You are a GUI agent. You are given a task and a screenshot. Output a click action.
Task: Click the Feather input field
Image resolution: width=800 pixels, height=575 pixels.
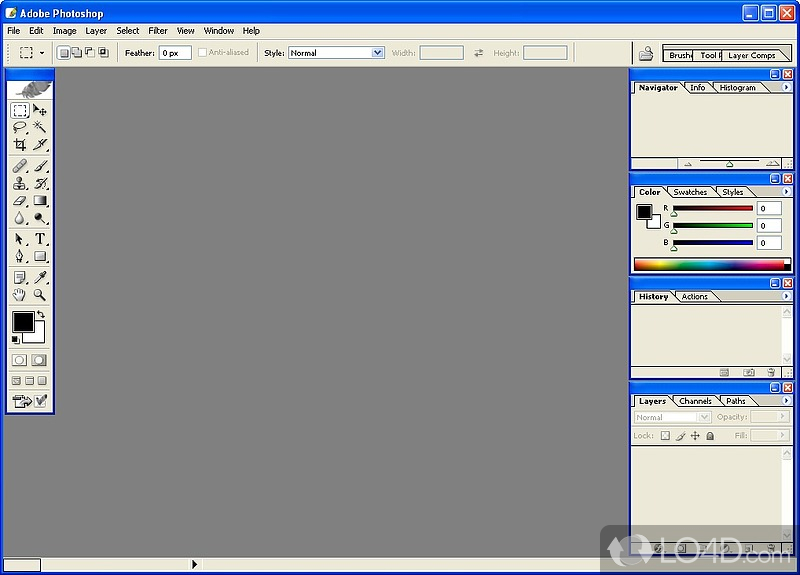click(175, 53)
